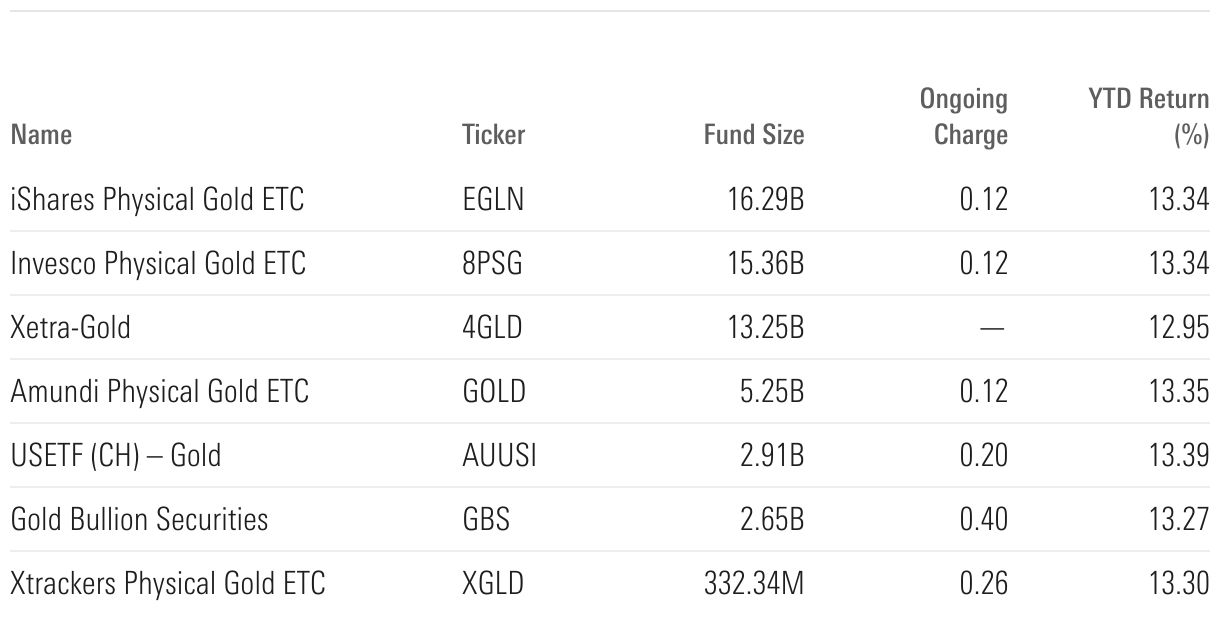This screenshot has width=1220, height=624.
Task: Click the Fund Size column header
Action: (753, 135)
